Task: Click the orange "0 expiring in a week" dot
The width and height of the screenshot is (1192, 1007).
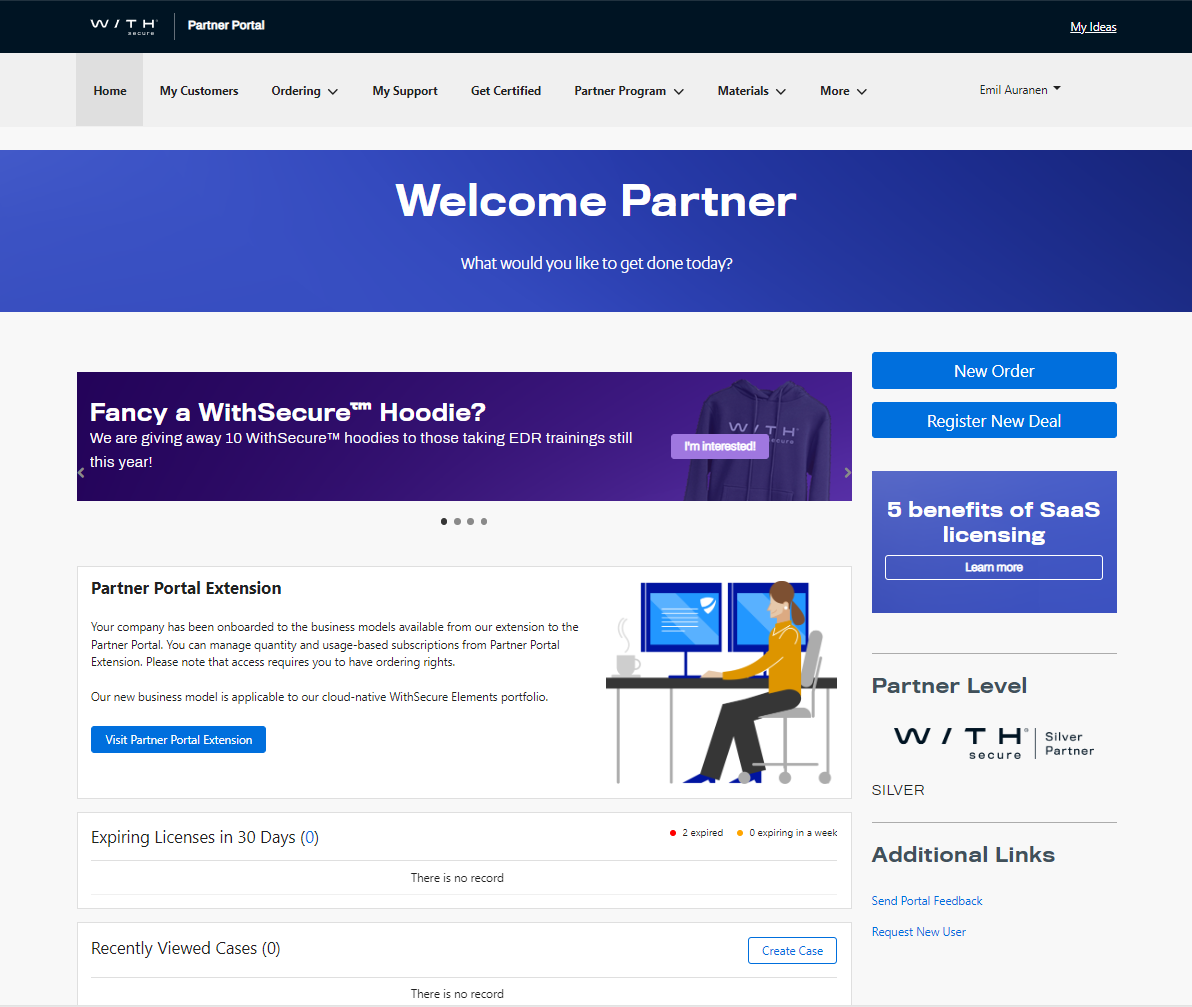Action: pos(739,832)
